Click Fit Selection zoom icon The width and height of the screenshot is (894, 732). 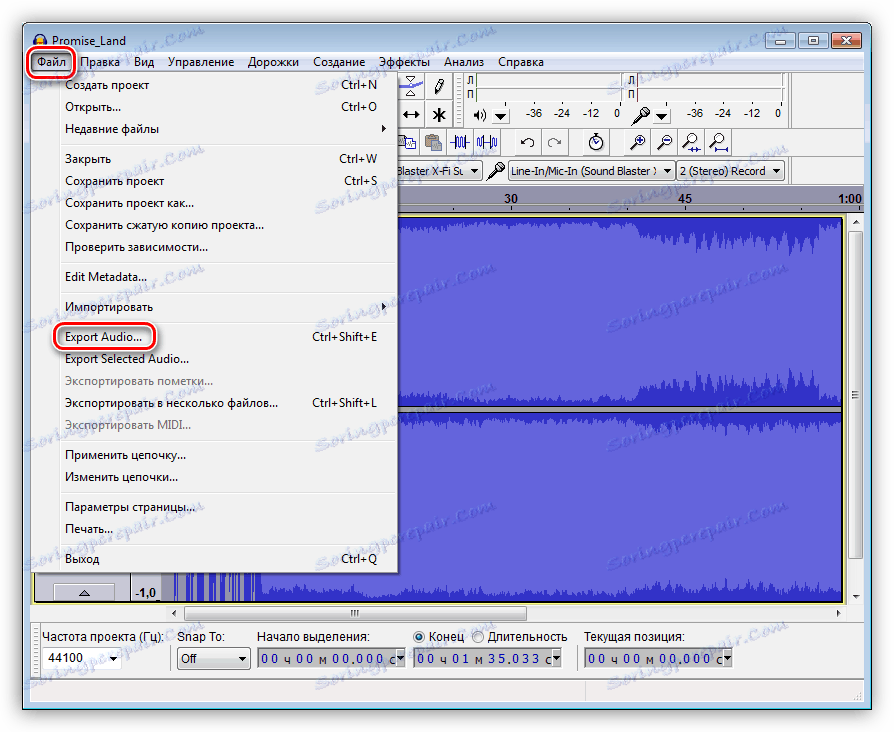click(x=692, y=142)
